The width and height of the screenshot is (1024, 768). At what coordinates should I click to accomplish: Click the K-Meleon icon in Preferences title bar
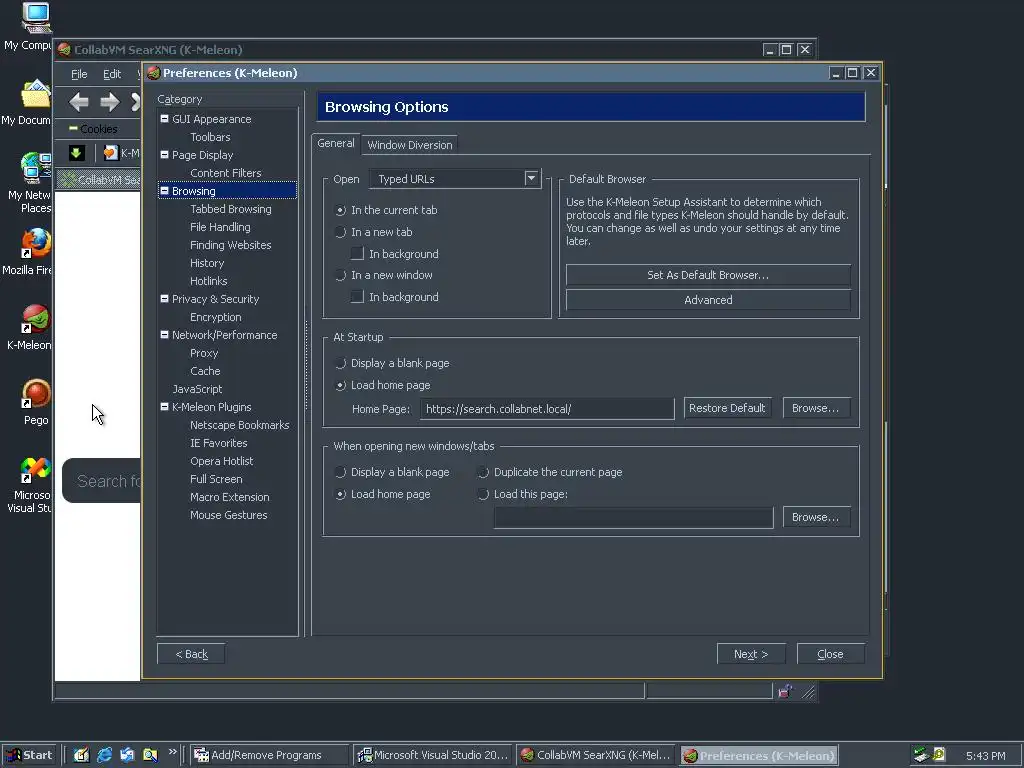(x=153, y=73)
